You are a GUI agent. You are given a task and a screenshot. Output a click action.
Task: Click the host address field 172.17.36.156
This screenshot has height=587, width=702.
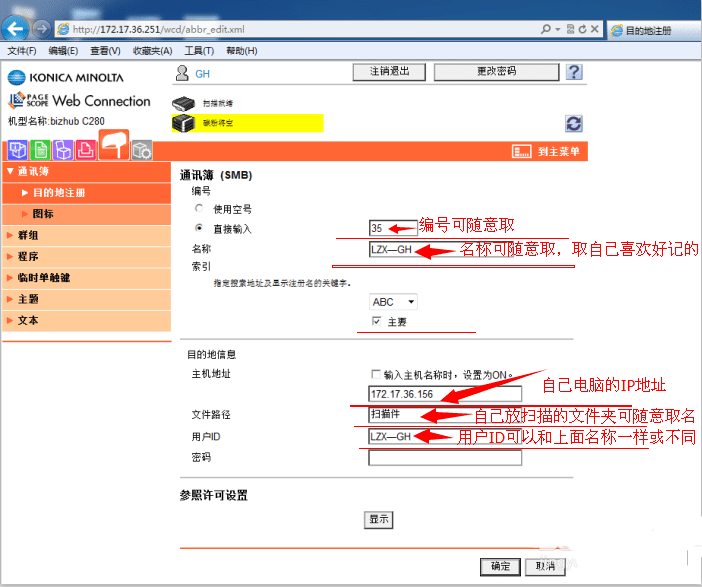coord(445,394)
